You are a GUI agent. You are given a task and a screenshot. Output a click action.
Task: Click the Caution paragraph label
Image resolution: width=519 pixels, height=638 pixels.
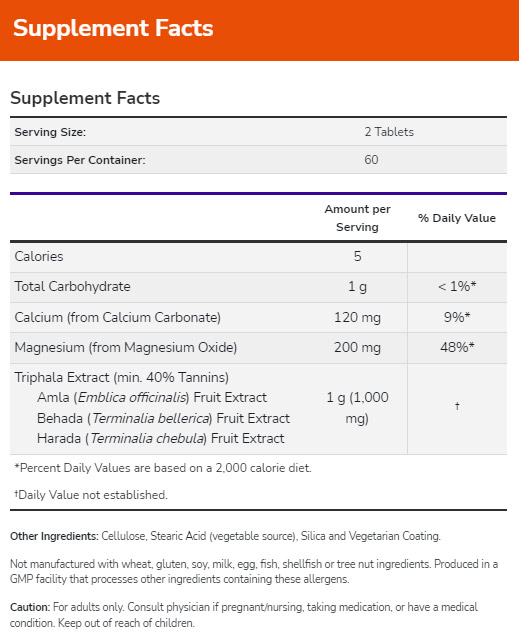(x=30, y=607)
